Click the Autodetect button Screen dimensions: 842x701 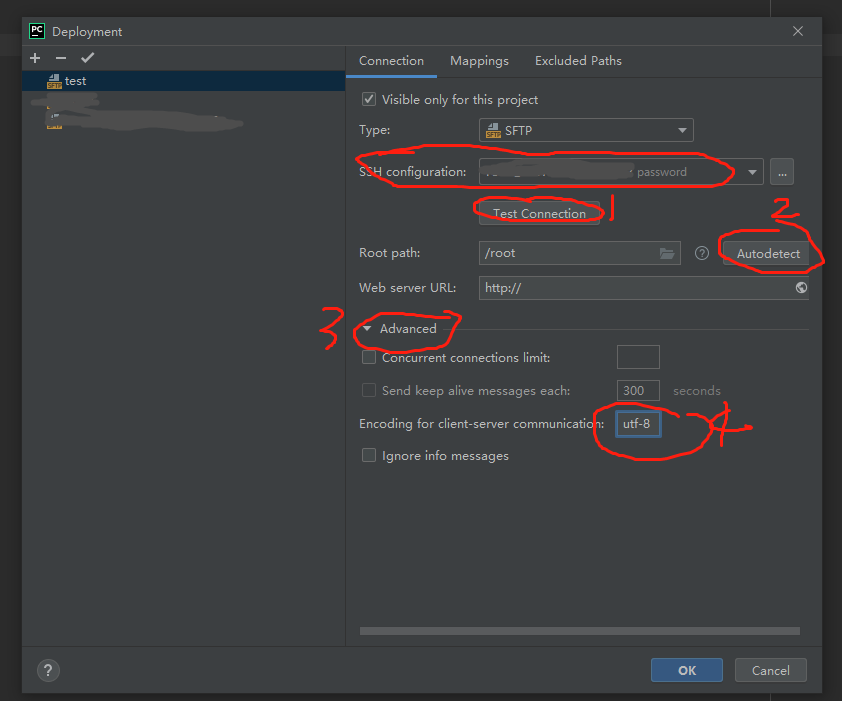pos(768,254)
